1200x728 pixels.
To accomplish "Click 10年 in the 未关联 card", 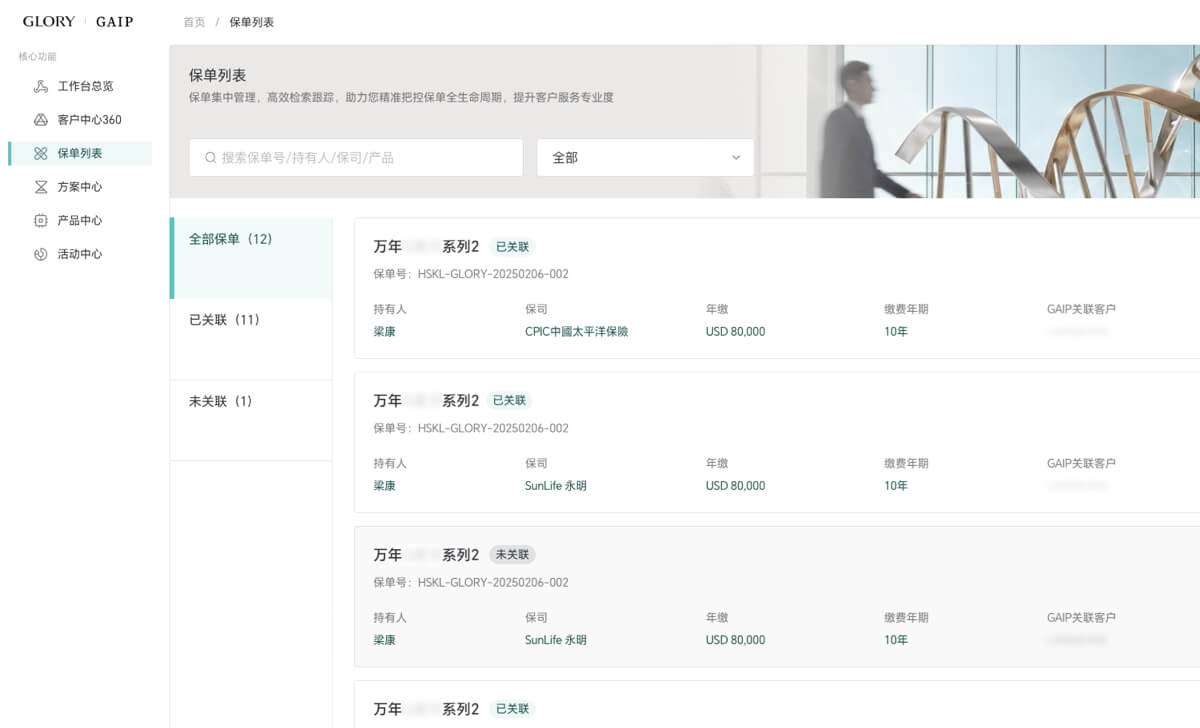I will coord(896,640).
